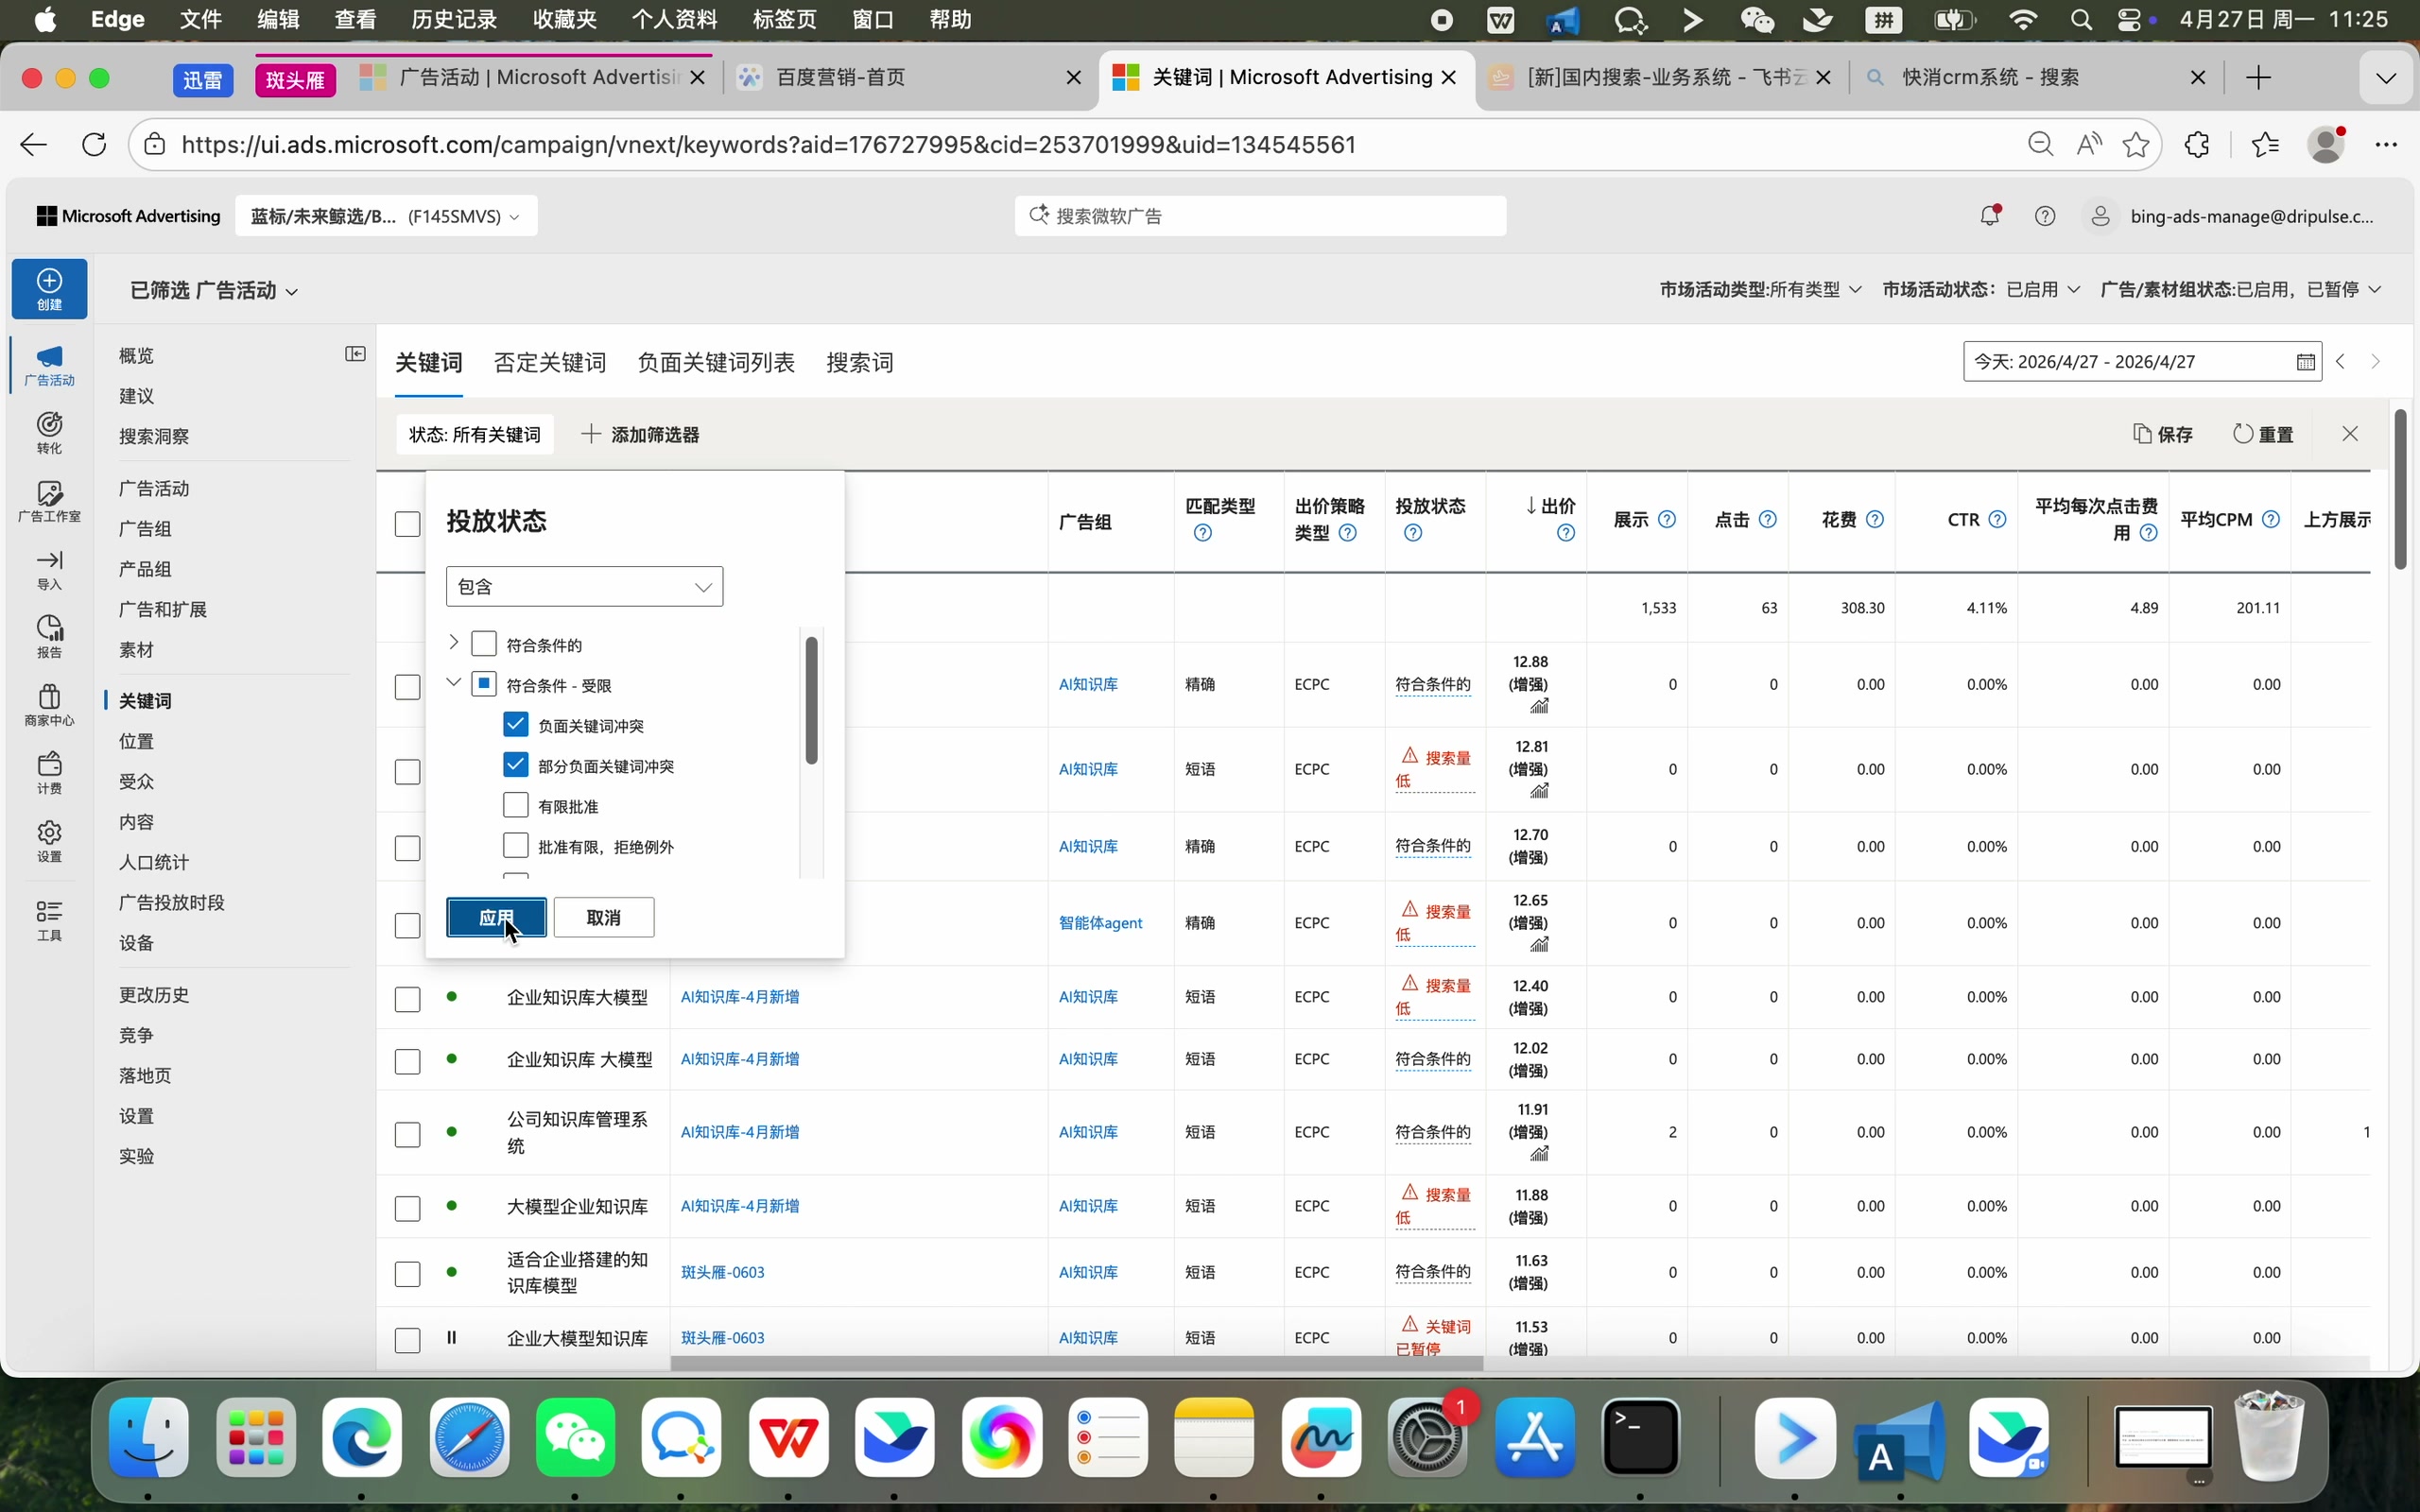Open the browser zoom magnifier icon
The height and width of the screenshot is (1512, 2420).
[2041, 144]
